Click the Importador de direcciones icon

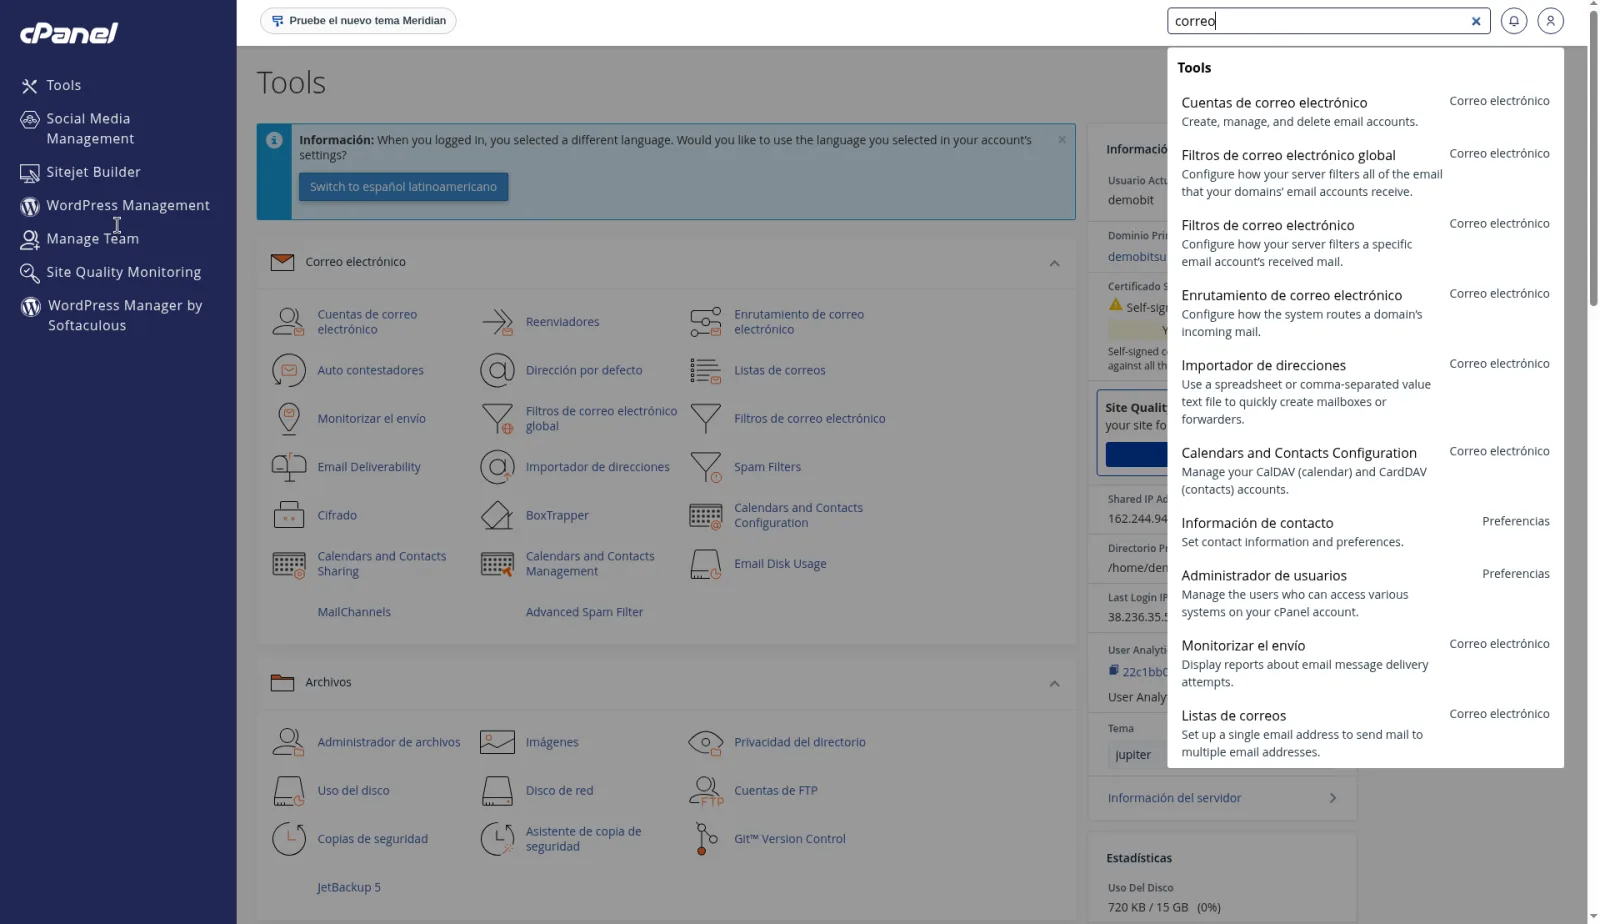click(x=497, y=467)
